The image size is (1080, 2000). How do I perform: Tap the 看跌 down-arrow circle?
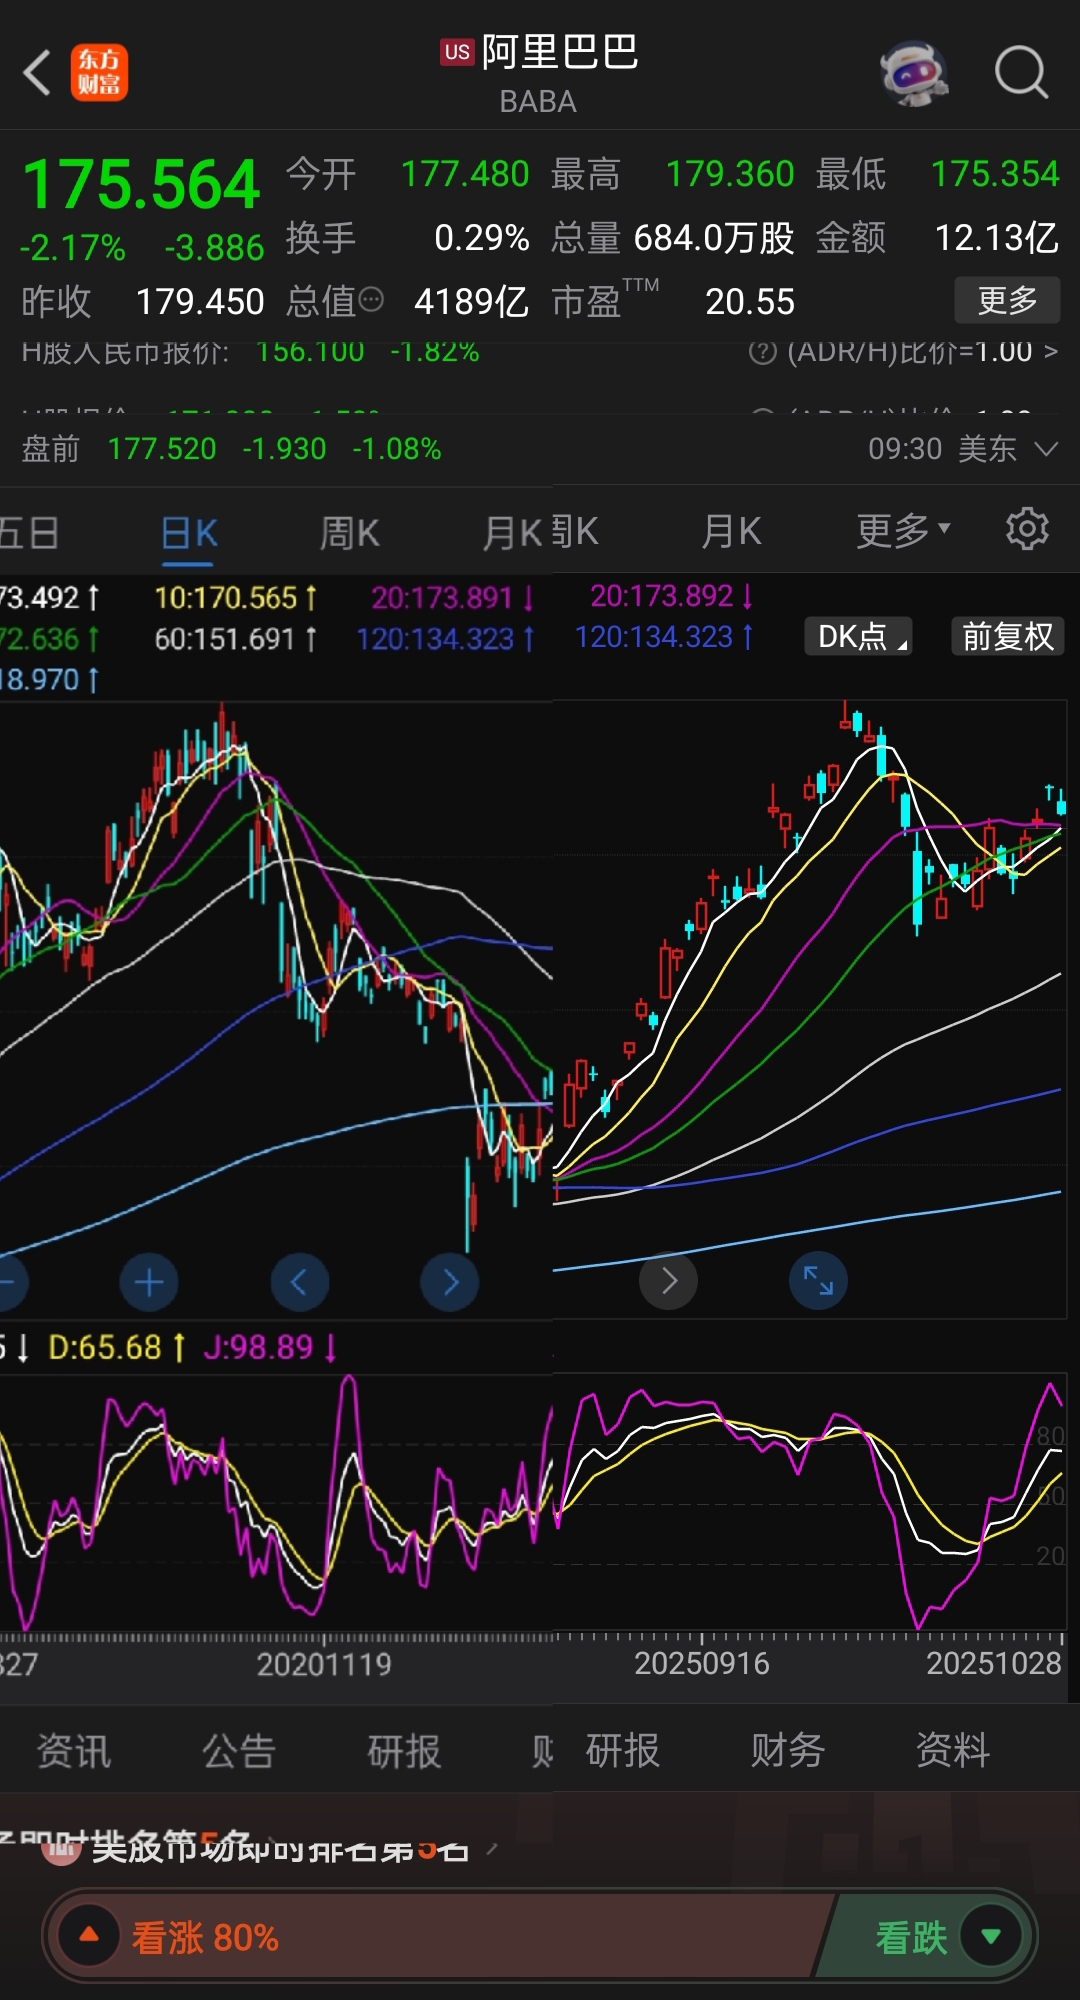(991, 1936)
